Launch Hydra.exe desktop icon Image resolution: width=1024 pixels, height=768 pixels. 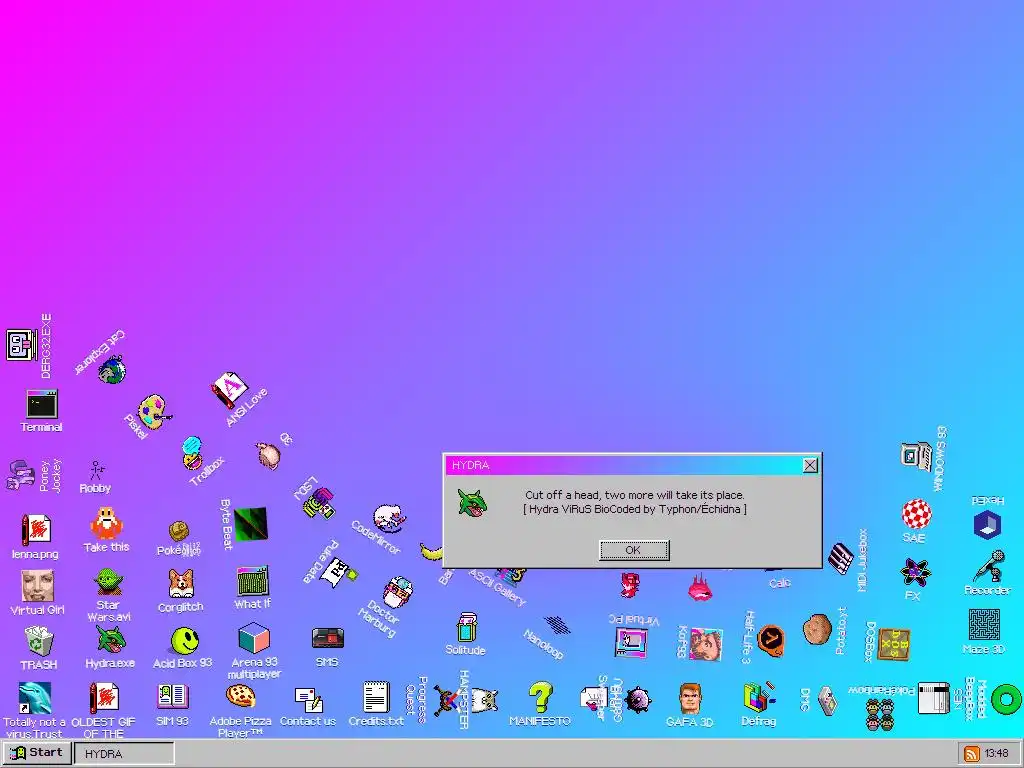tap(110, 640)
